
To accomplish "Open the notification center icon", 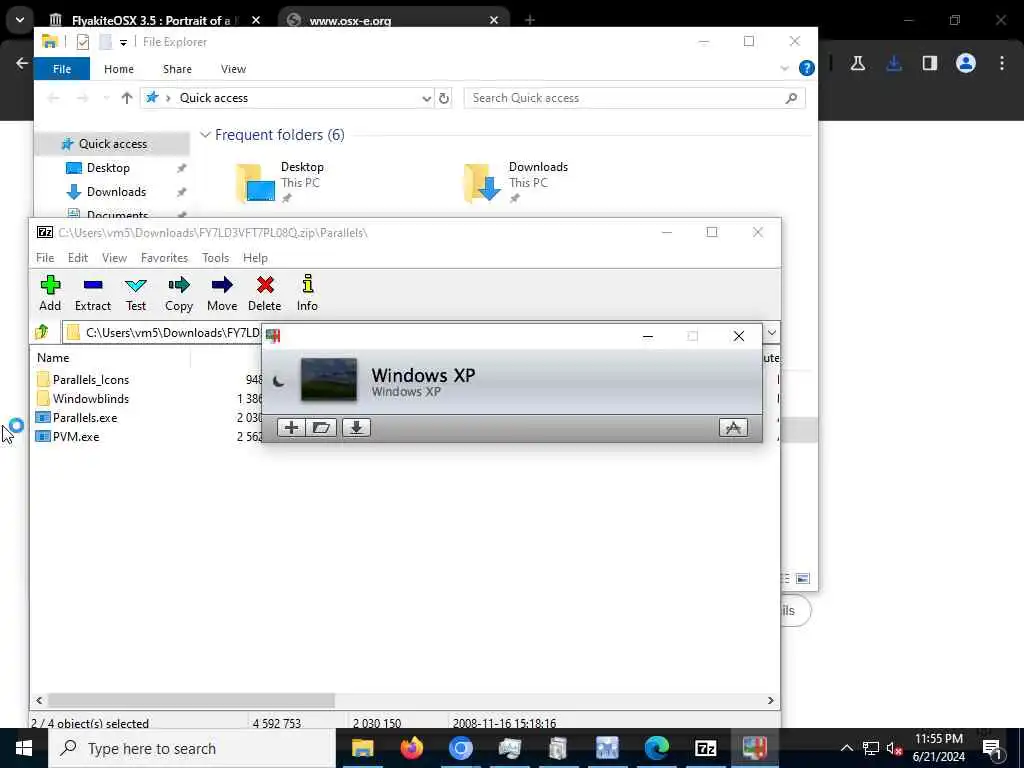I will (x=992, y=748).
